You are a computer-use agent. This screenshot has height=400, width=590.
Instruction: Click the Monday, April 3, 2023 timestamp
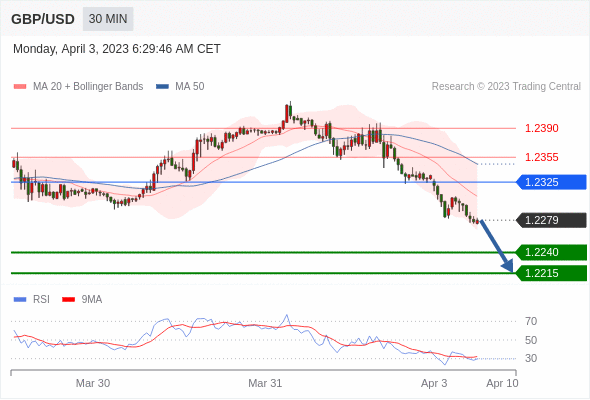117,49
